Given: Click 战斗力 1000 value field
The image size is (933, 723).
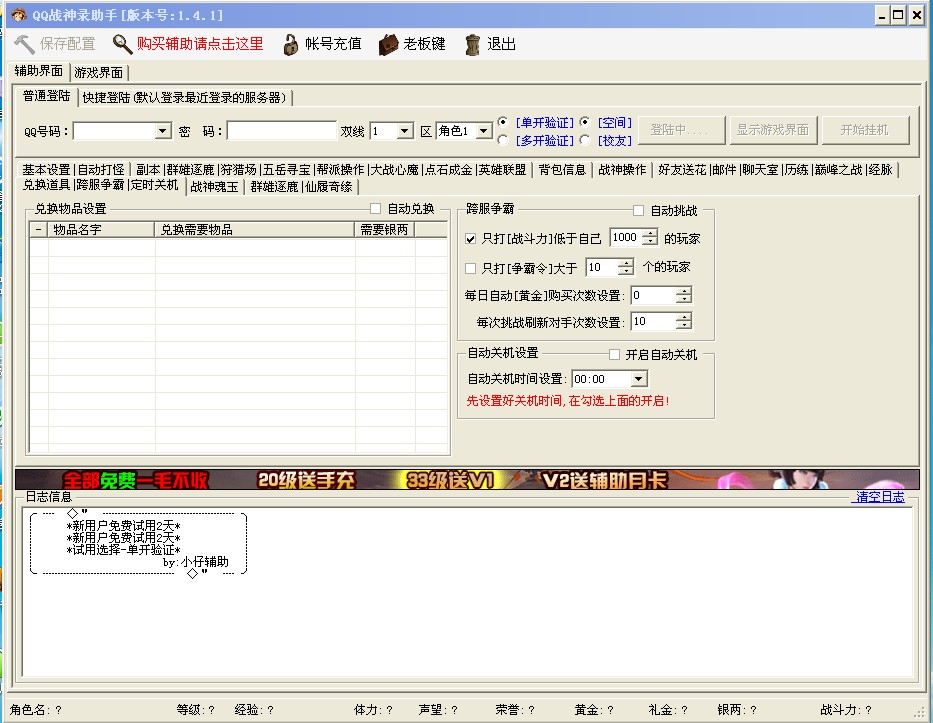Looking at the screenshot, I should coord(627,237).
